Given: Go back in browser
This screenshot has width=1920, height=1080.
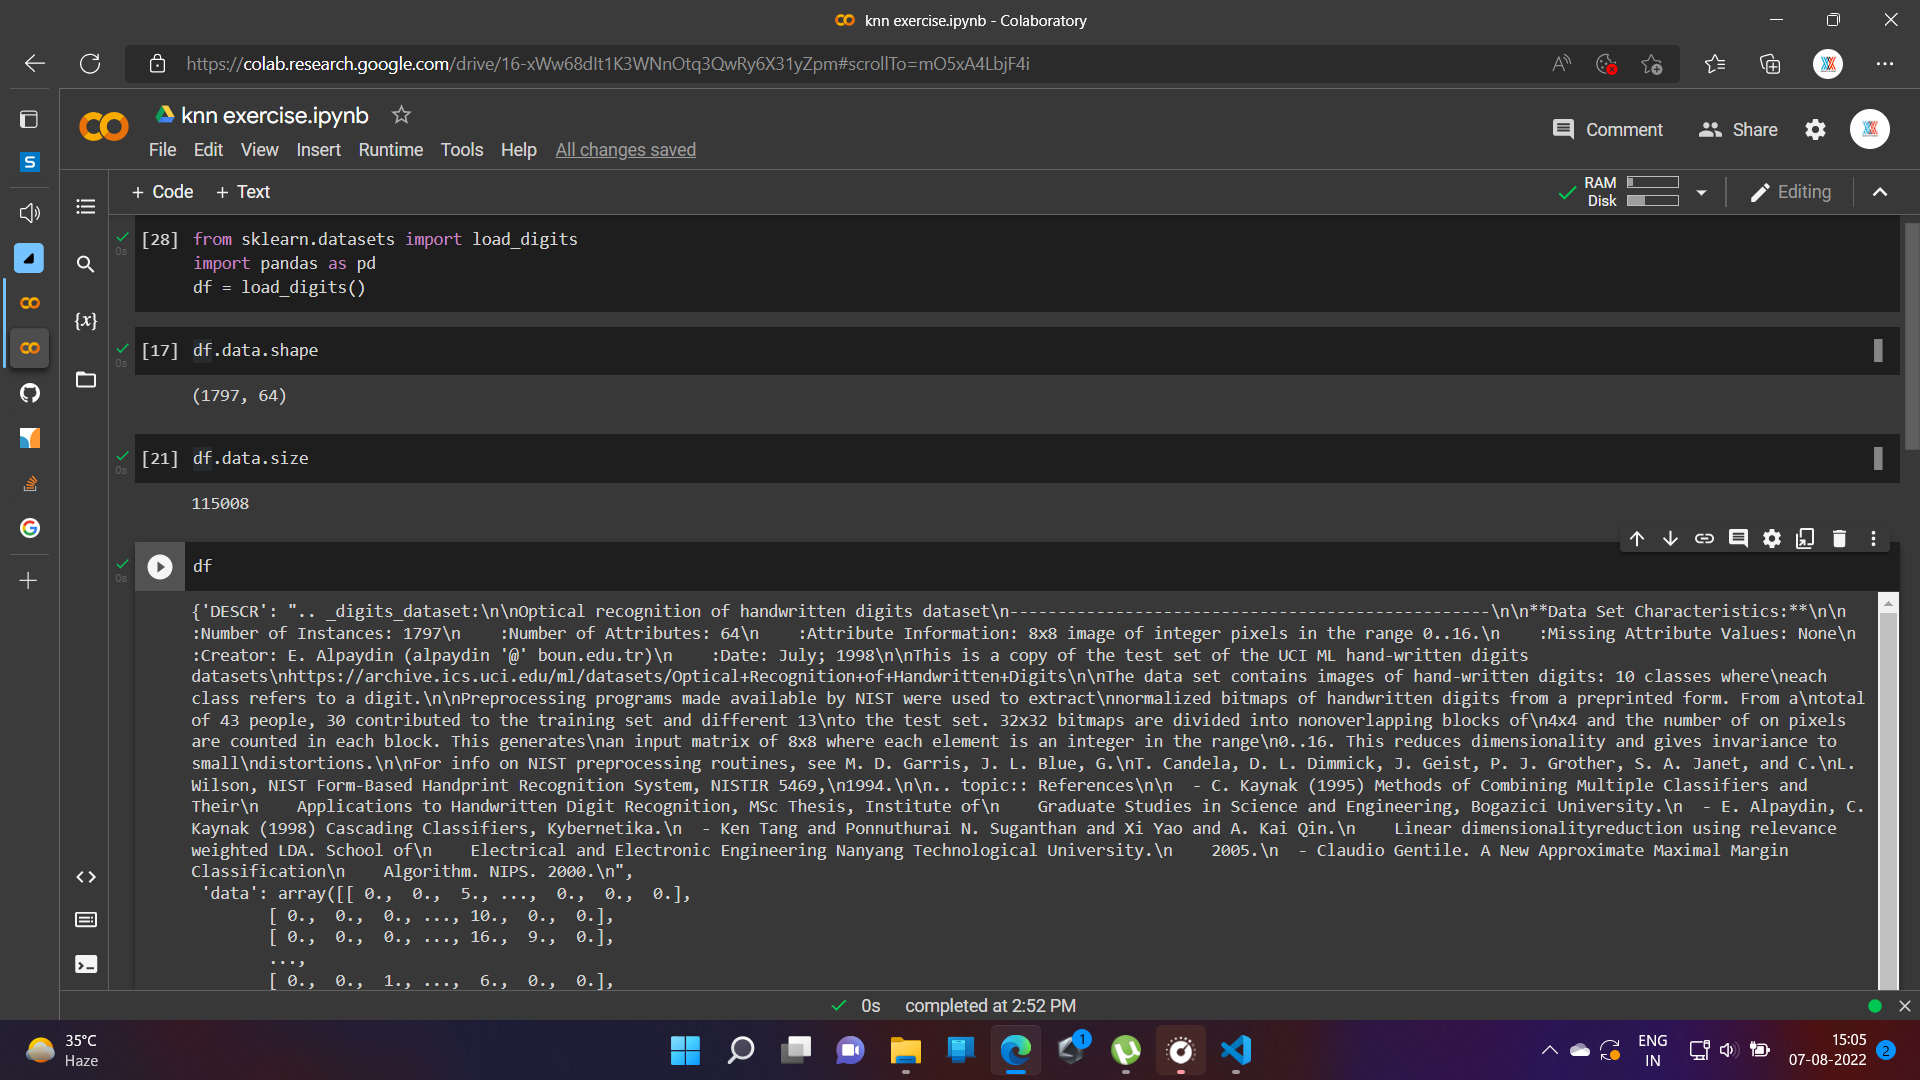Looking at the screenshot, I should point(35,64).
